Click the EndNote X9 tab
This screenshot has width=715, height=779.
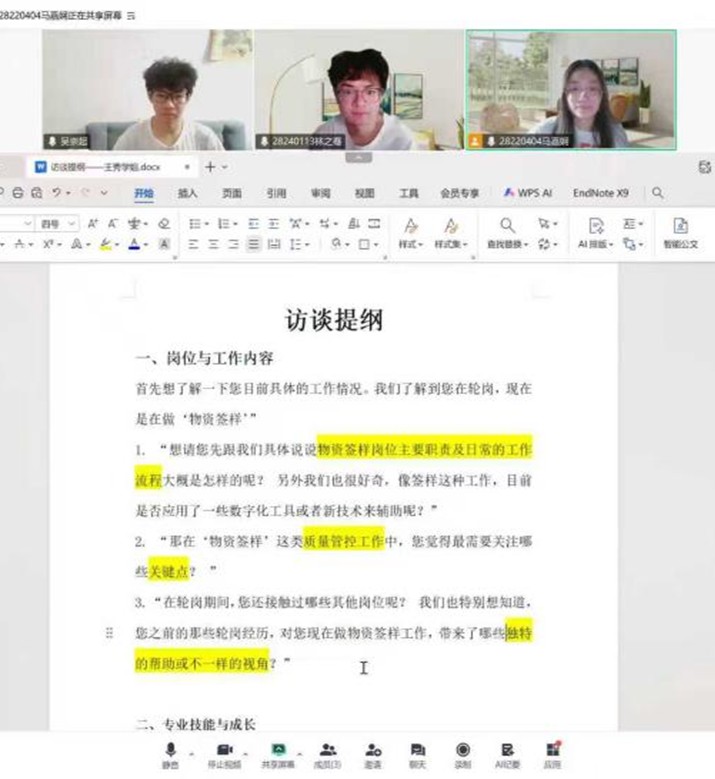tap(600, 193)
